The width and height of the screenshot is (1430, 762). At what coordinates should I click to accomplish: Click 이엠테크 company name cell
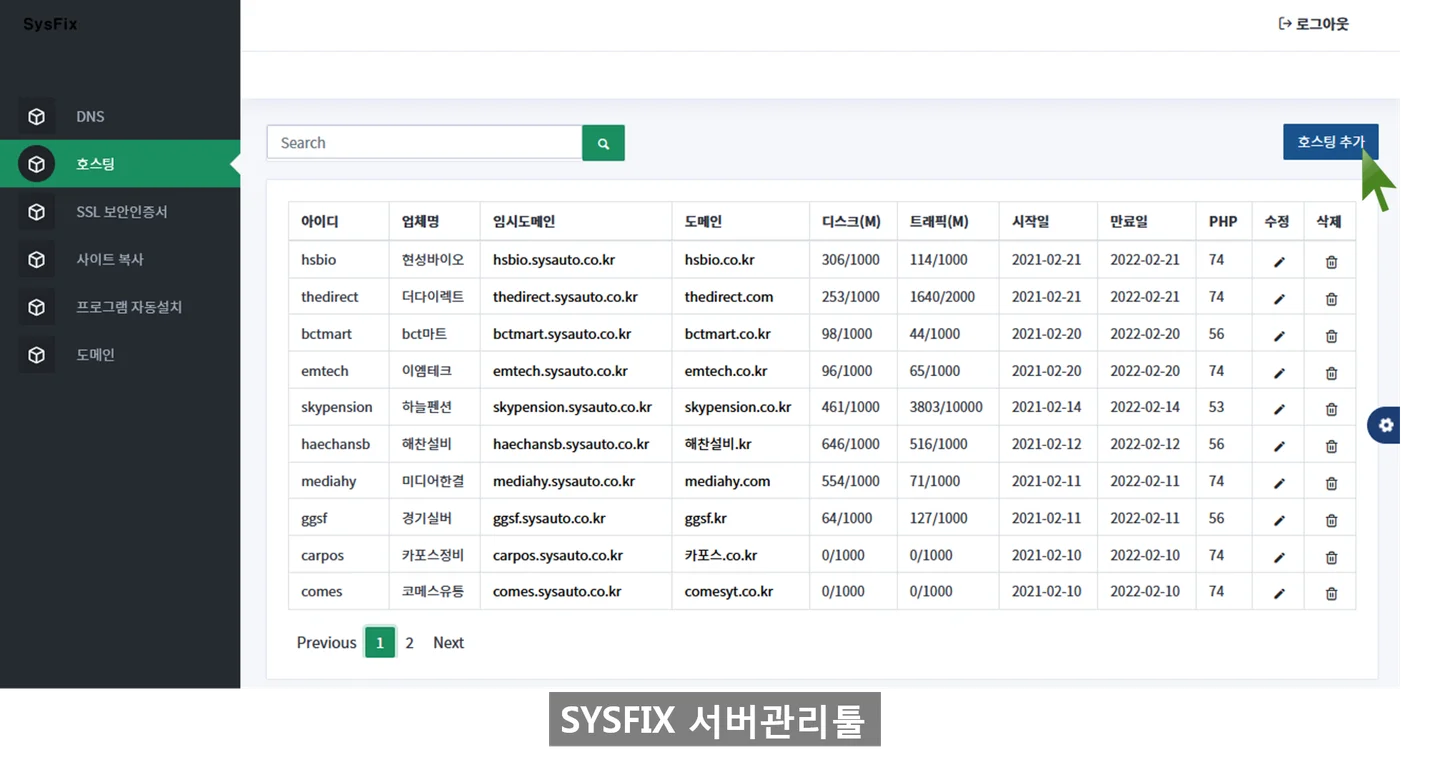(x=427, y=371)
